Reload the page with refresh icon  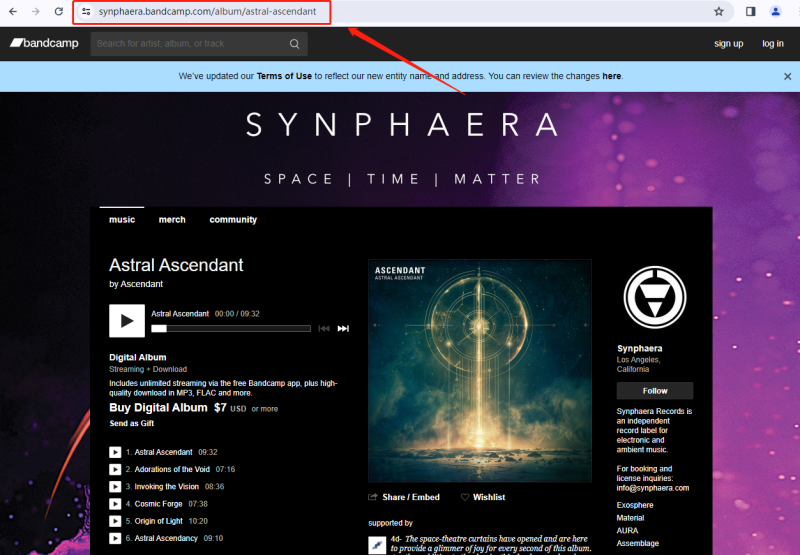59,11
